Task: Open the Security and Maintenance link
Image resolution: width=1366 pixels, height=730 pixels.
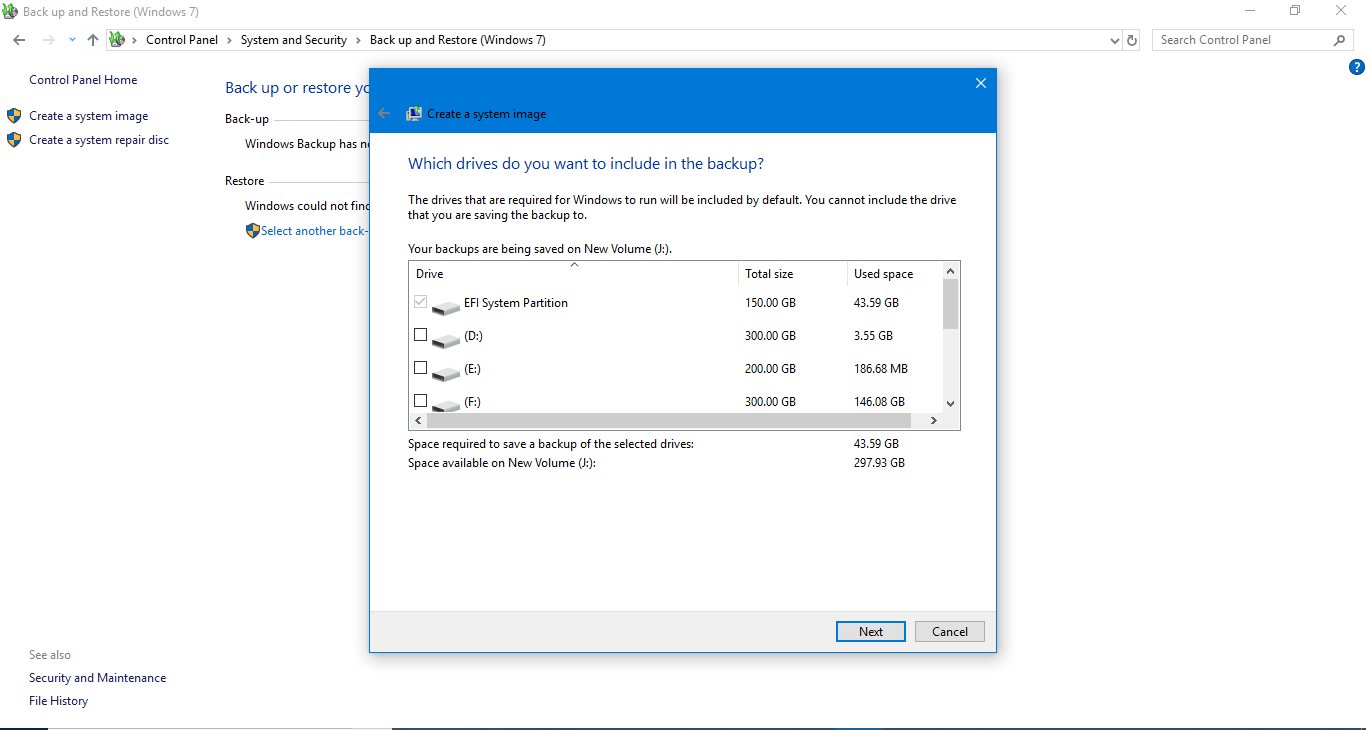Action: click(98, 678)
